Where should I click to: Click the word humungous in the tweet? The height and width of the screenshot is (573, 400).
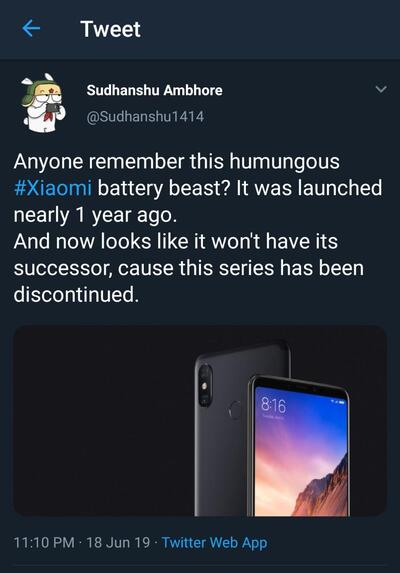tap(285, 162)
